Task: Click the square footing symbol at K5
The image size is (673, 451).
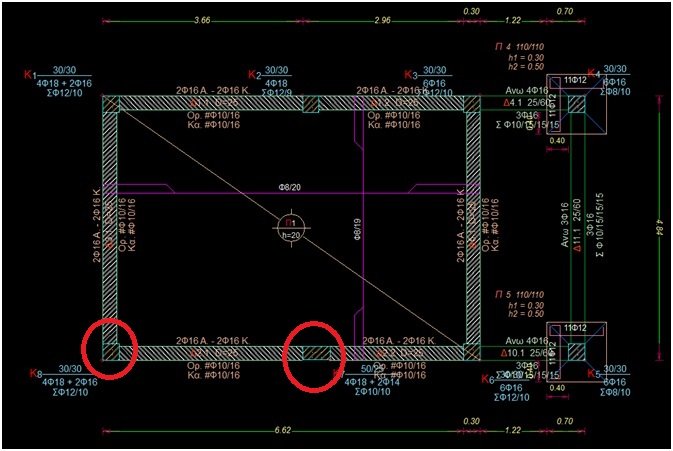Action: click(x=577, y=352)
